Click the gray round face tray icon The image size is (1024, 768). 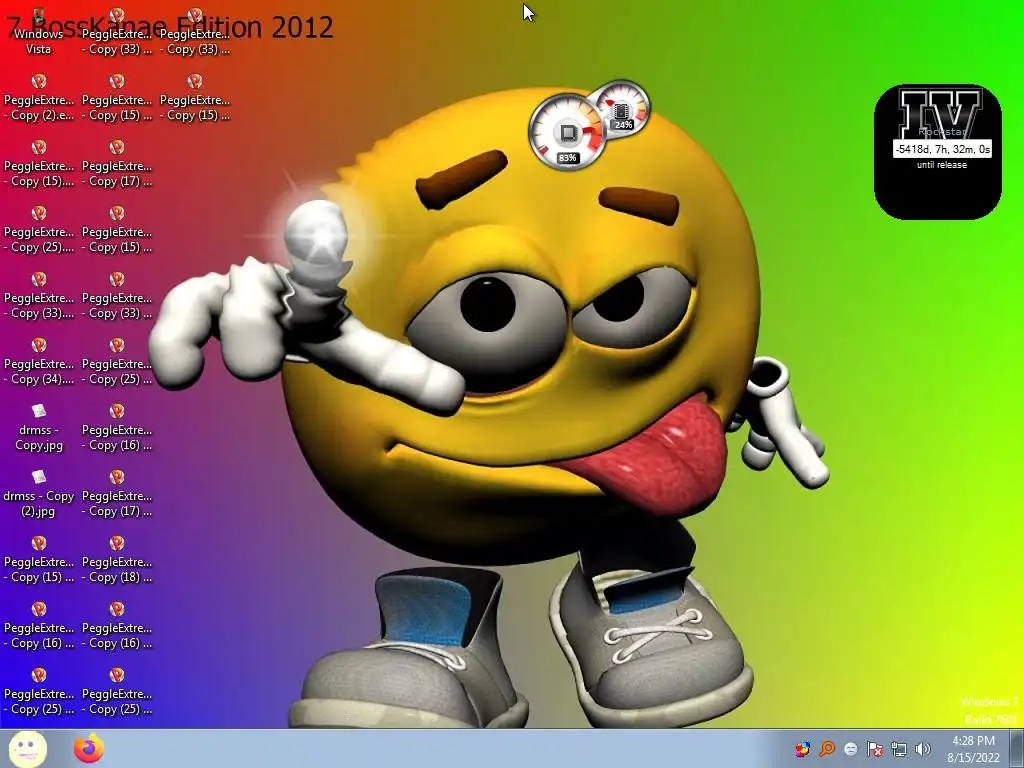[851, 749]
